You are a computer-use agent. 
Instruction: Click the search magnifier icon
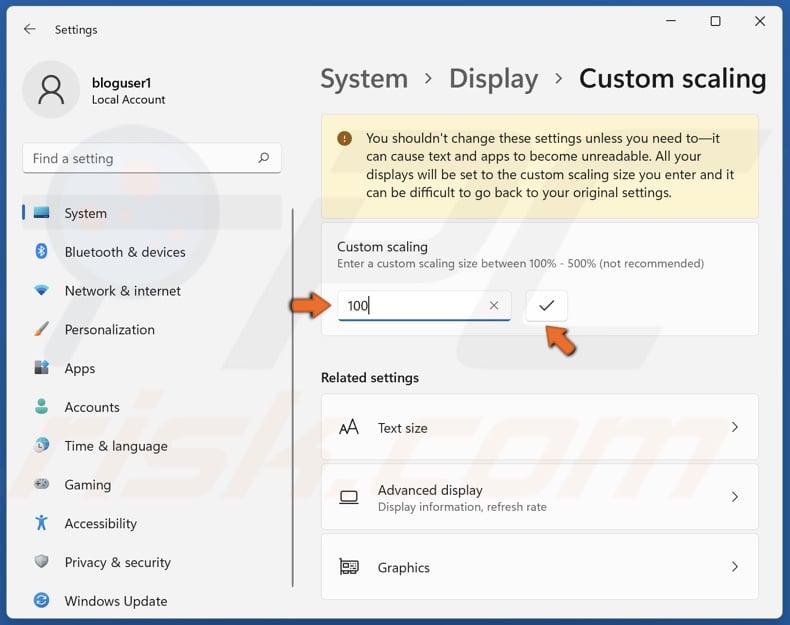pyautogui.click(x=264, y=158)
